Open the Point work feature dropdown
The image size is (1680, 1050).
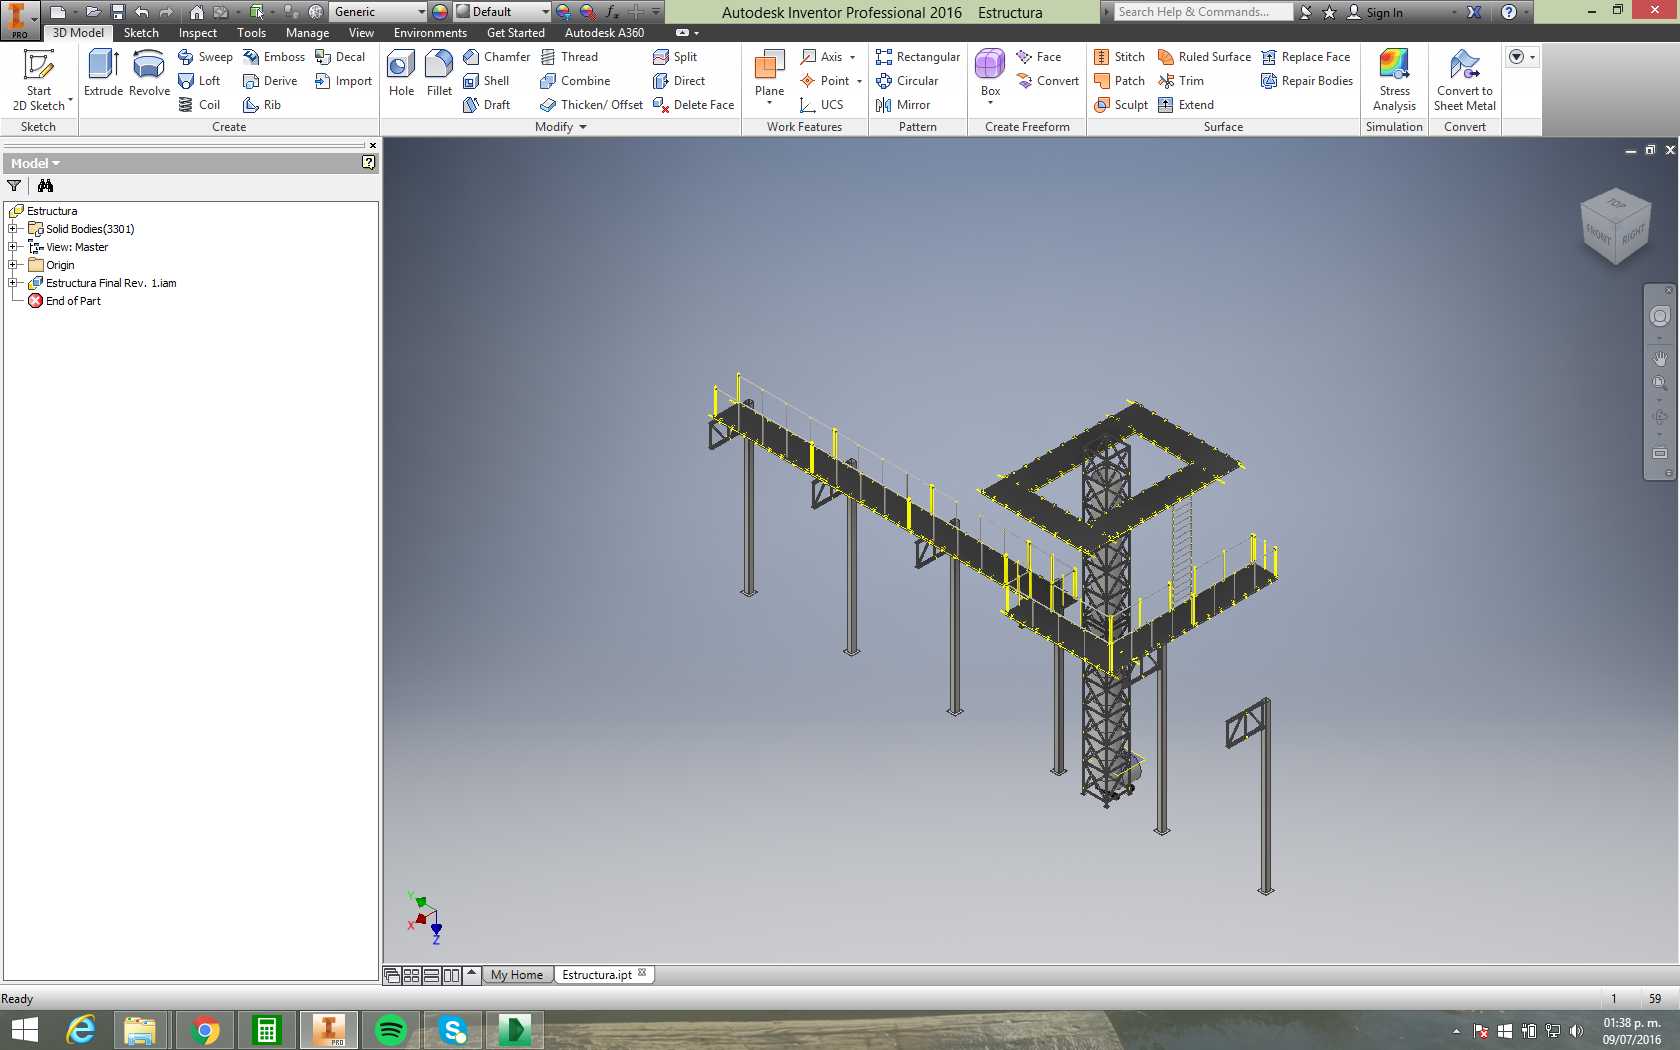tap(859, 81)
